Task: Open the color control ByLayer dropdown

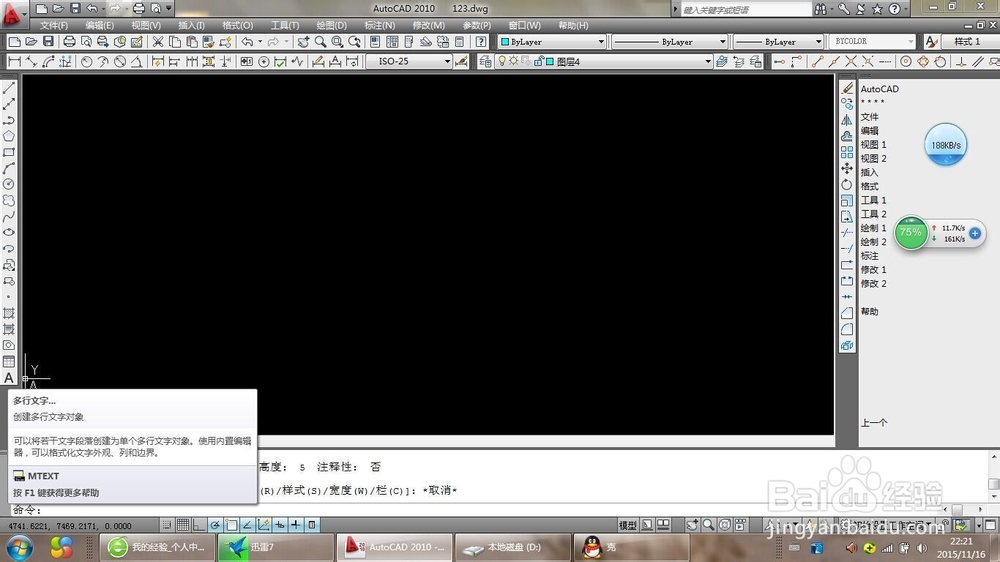Action: point(552,41)
